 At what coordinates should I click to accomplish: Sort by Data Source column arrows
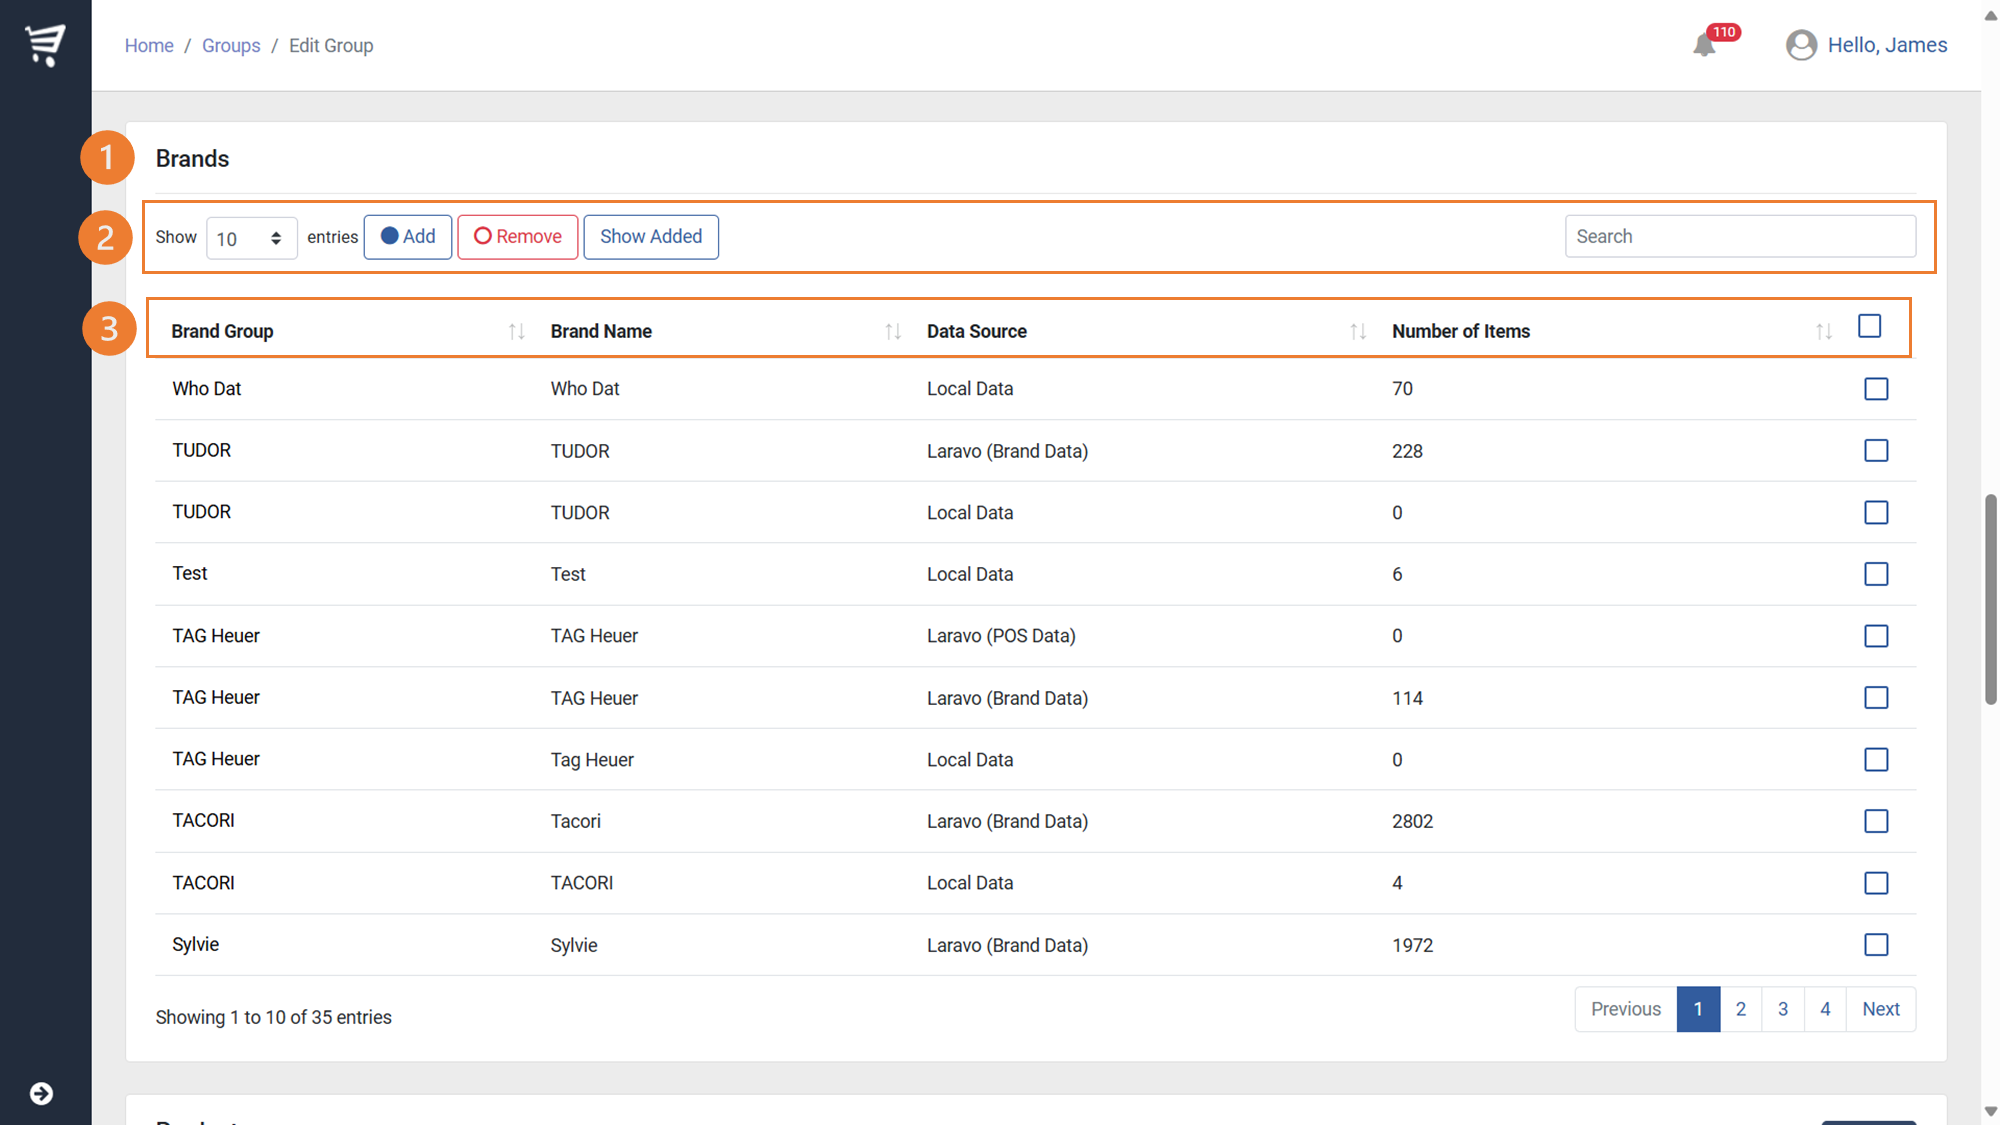pos(1358,331)
